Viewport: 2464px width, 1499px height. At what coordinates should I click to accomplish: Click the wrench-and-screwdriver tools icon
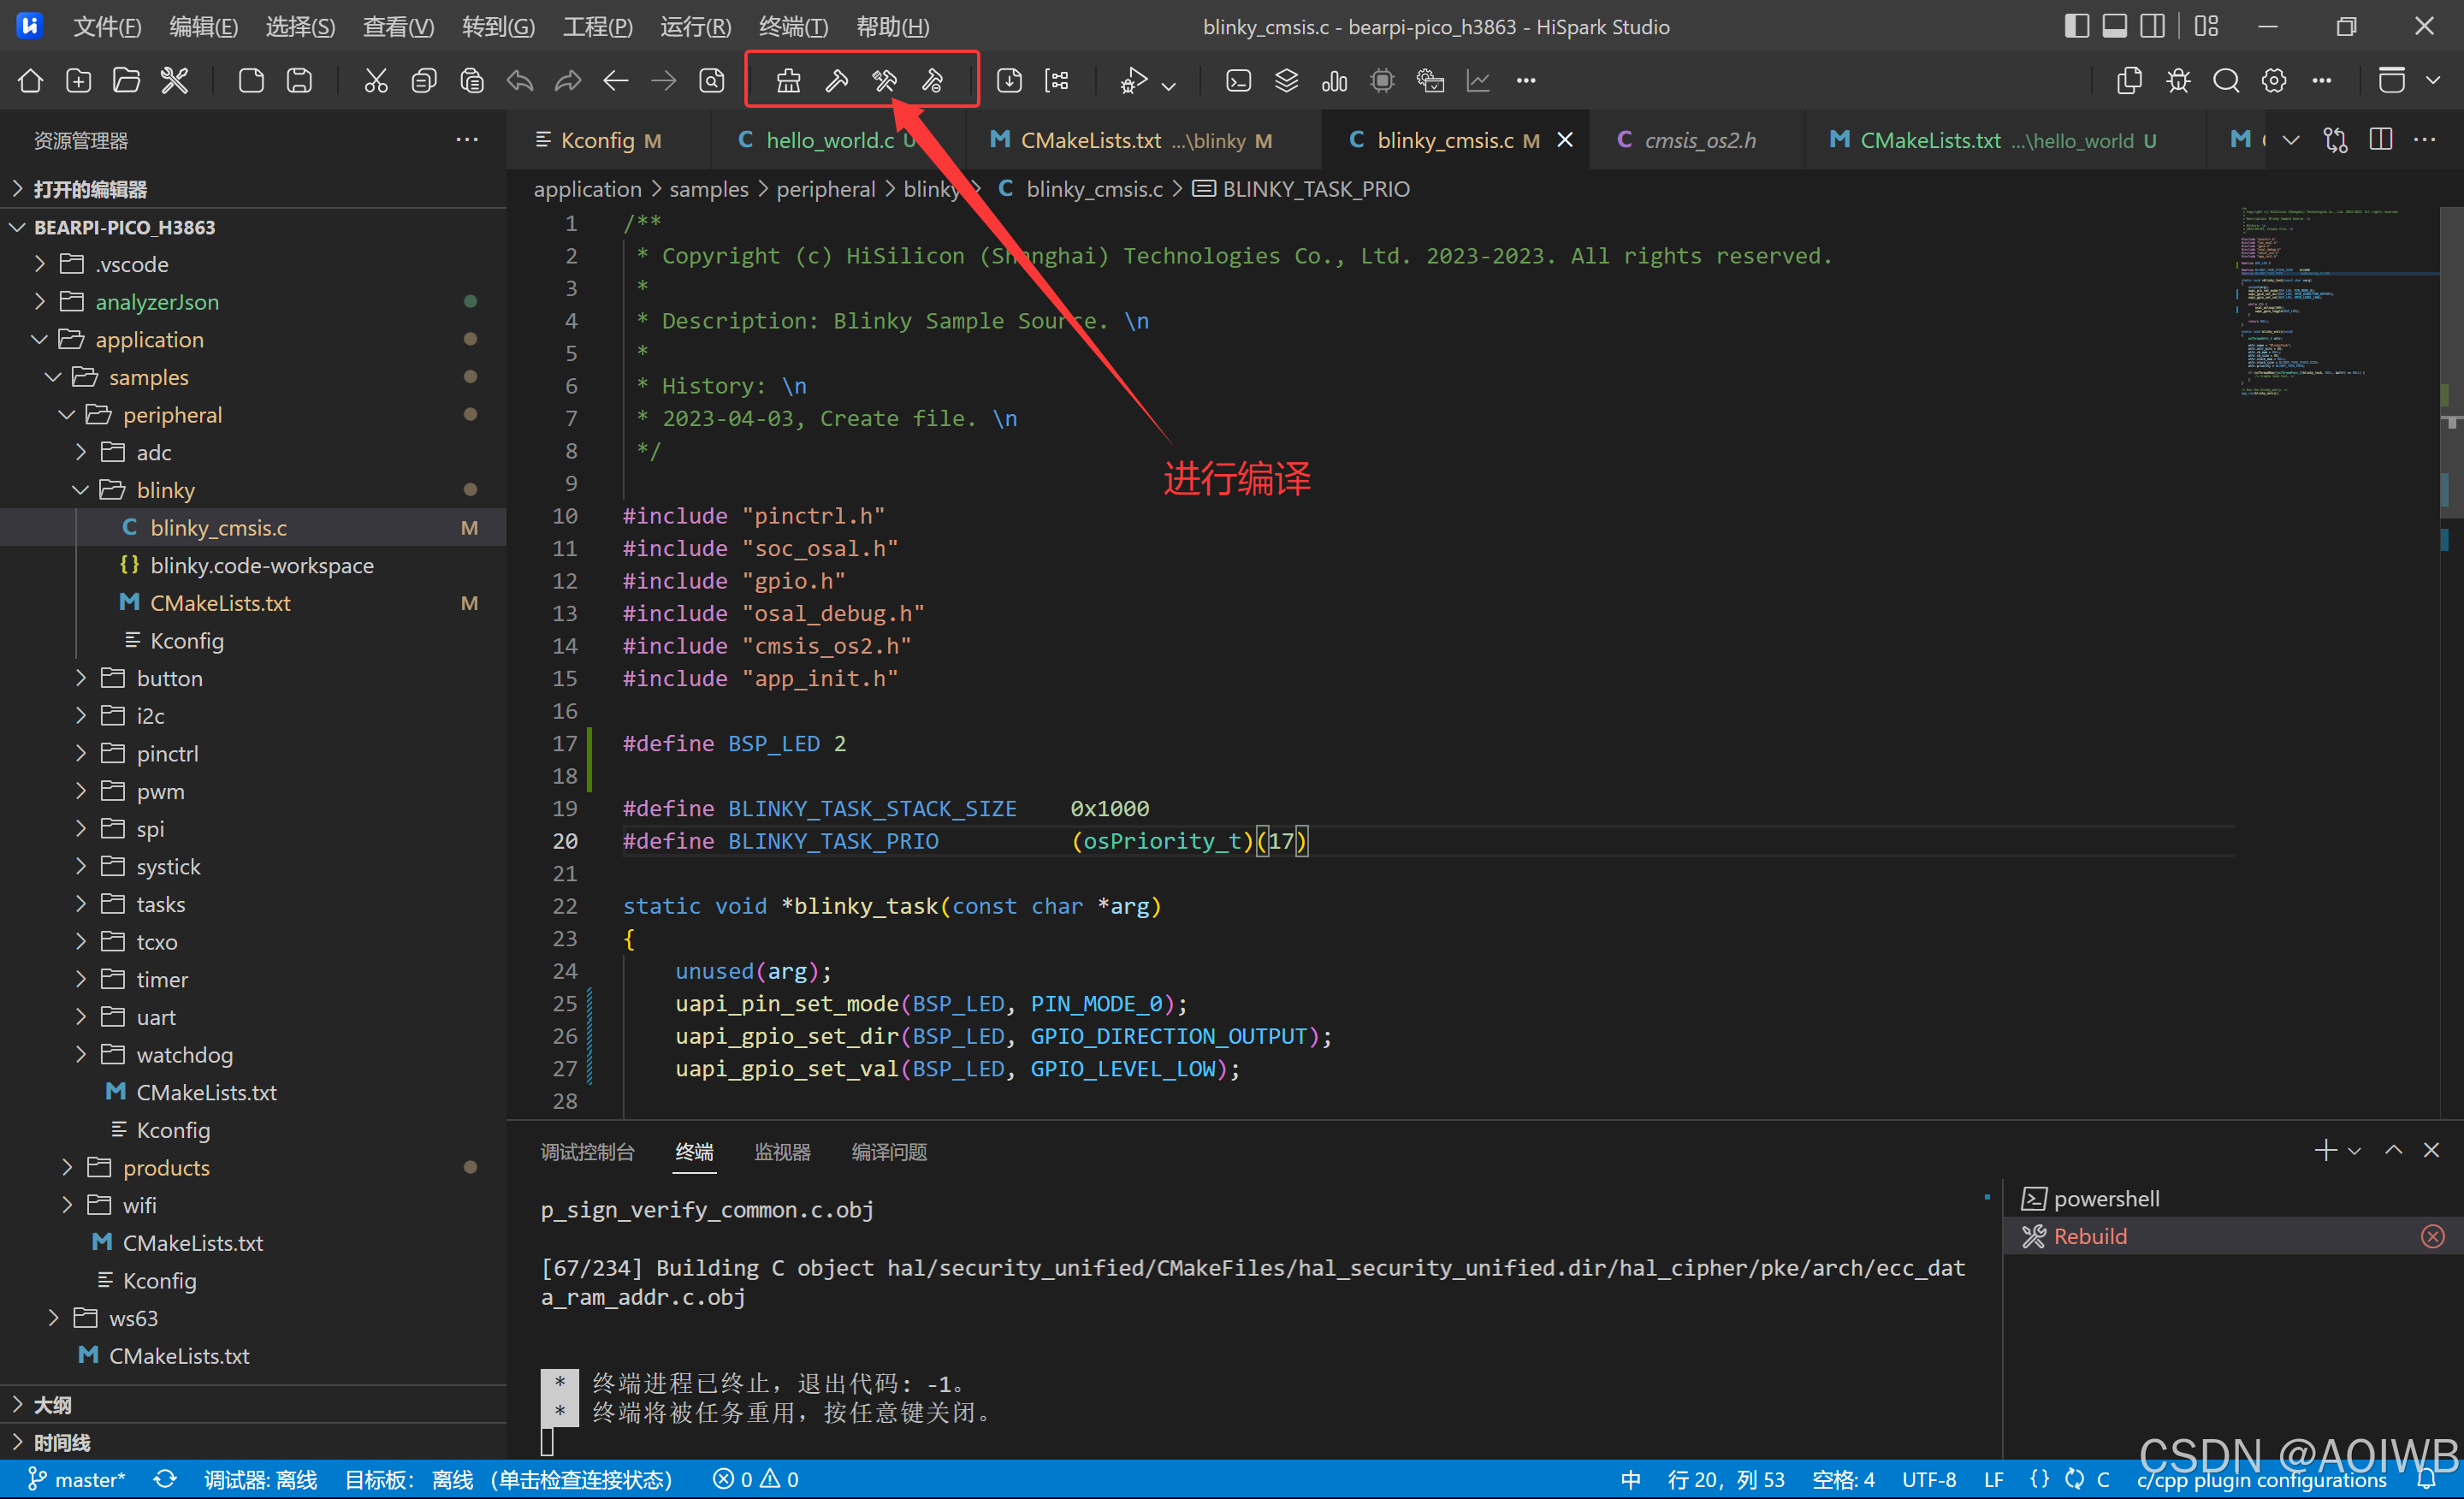[175, 81]
